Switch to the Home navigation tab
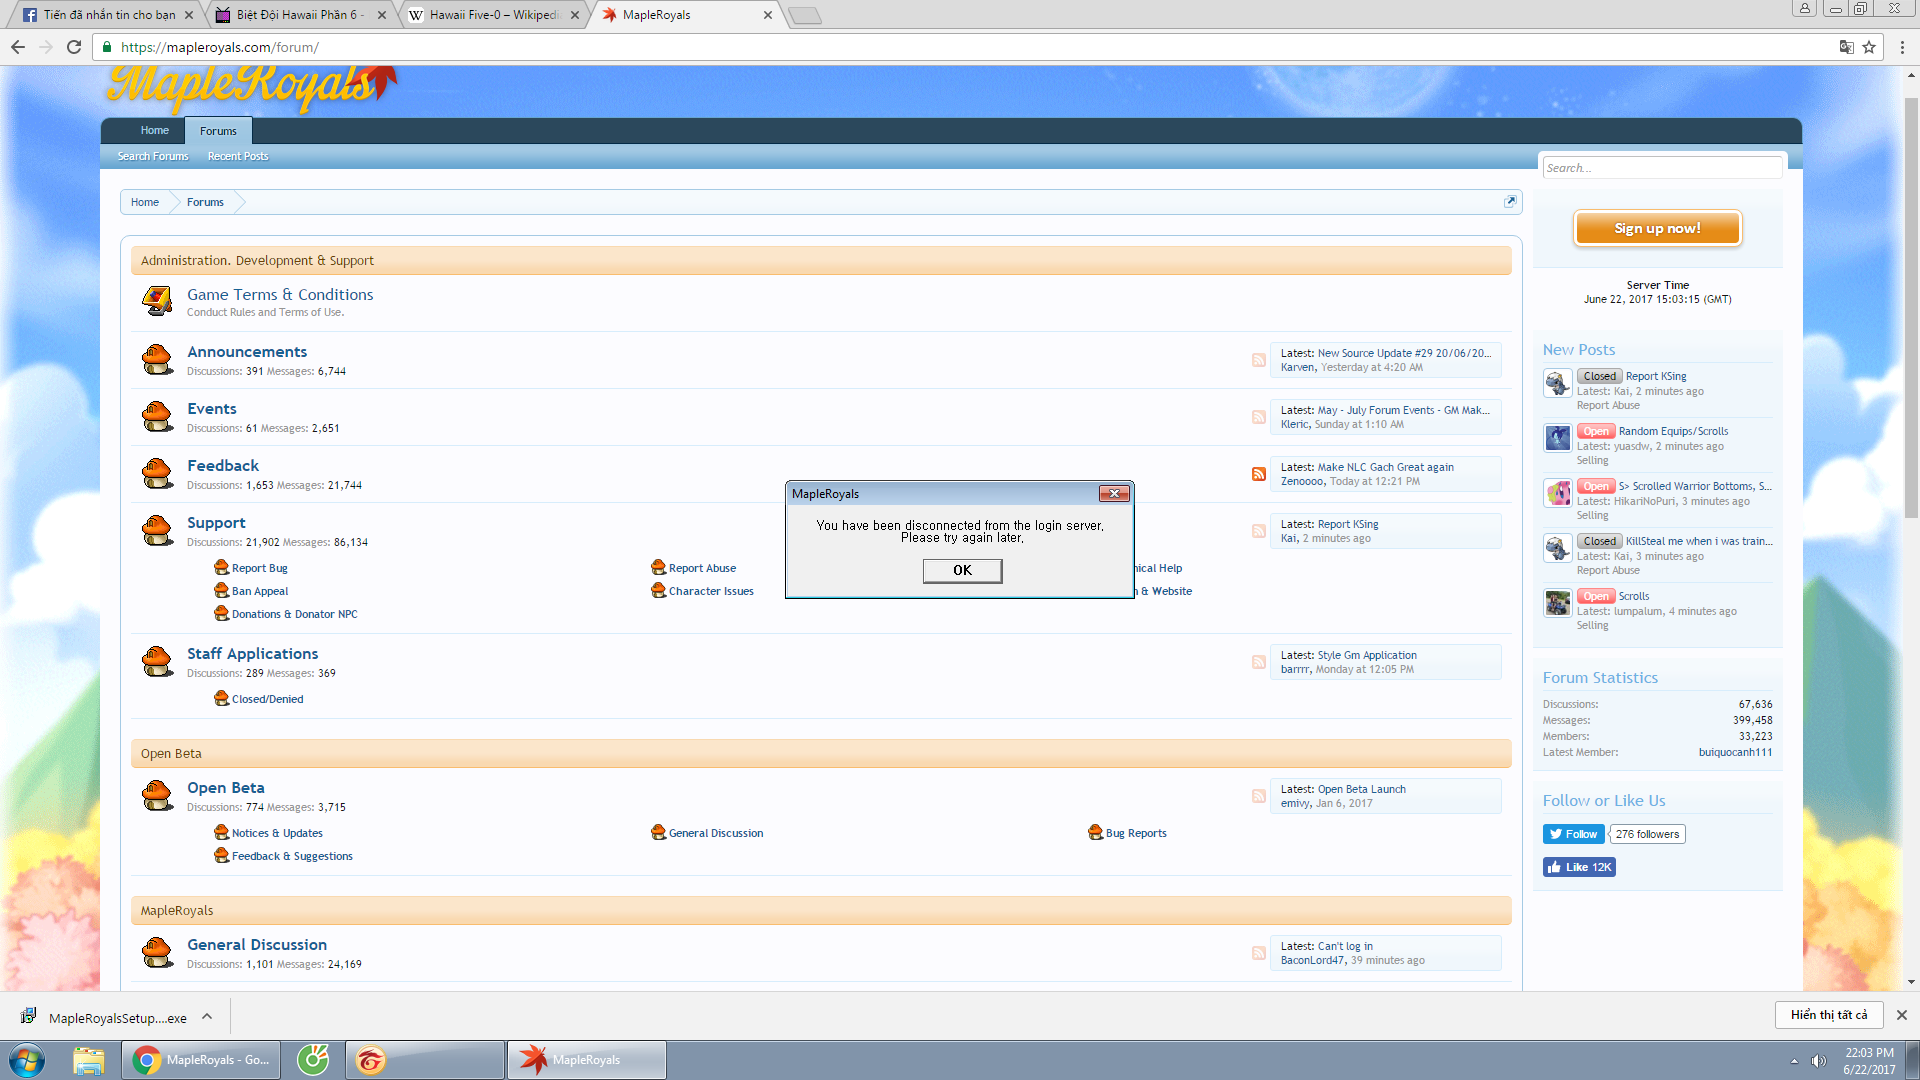The width and height of the screenshot is (1920, 1080). coord(154,130)
